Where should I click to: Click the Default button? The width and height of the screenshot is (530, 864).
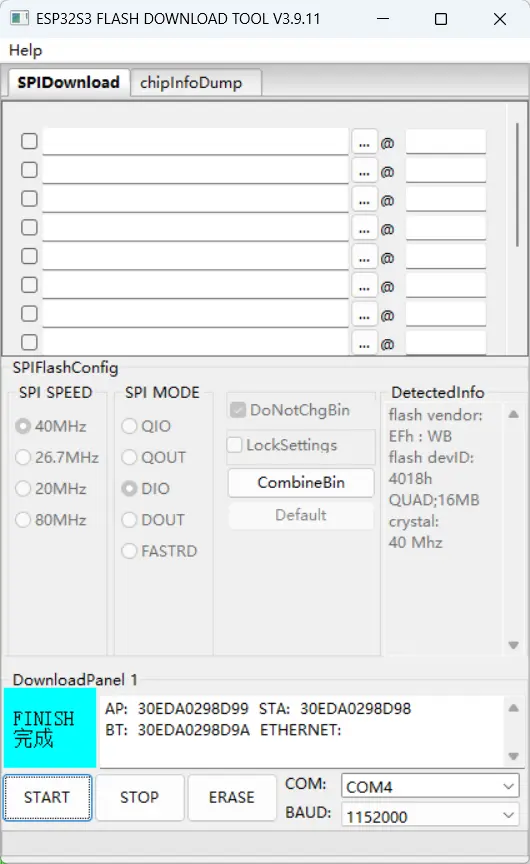coord(301,515)
